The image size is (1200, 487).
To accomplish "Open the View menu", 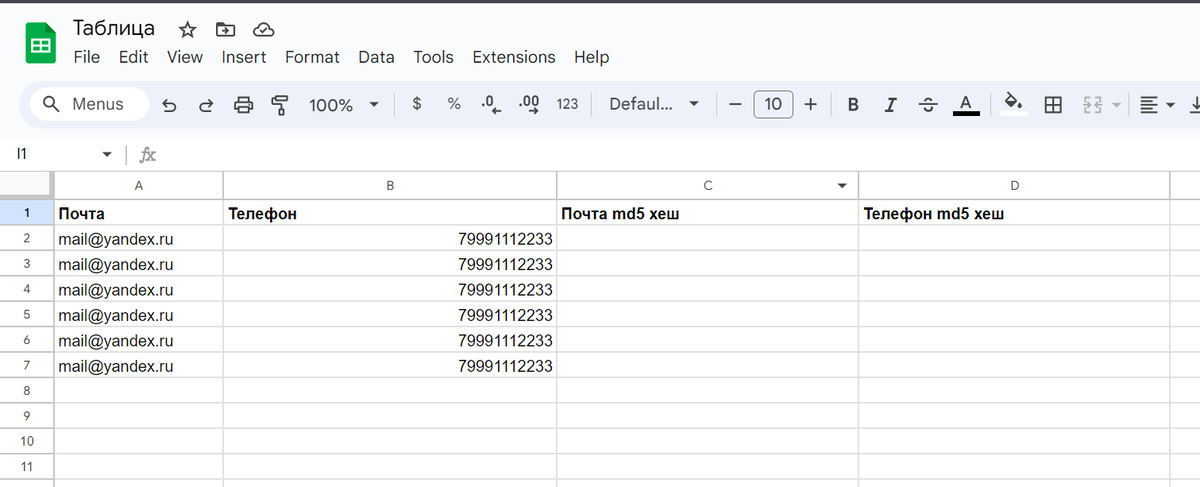I will [x=185, y=57].
